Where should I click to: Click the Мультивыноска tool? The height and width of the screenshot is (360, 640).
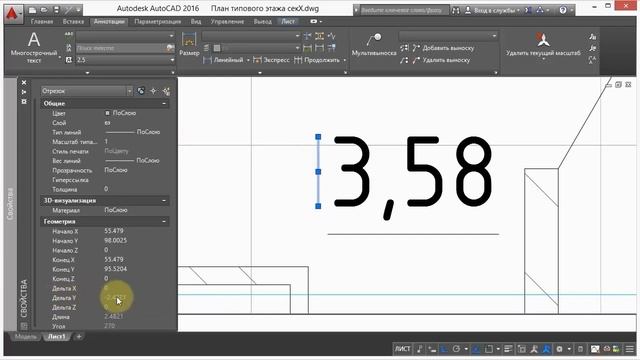coord(374,44)
